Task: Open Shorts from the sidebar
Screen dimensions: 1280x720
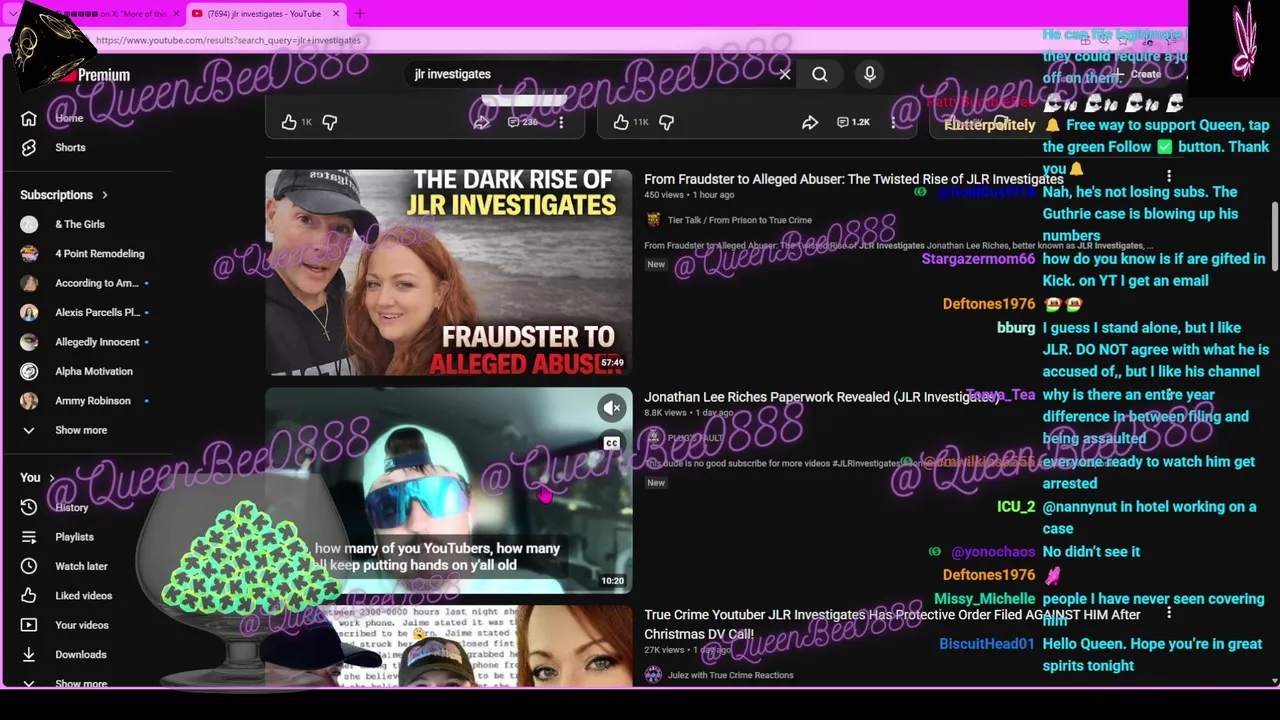Action: pos(70,147)
